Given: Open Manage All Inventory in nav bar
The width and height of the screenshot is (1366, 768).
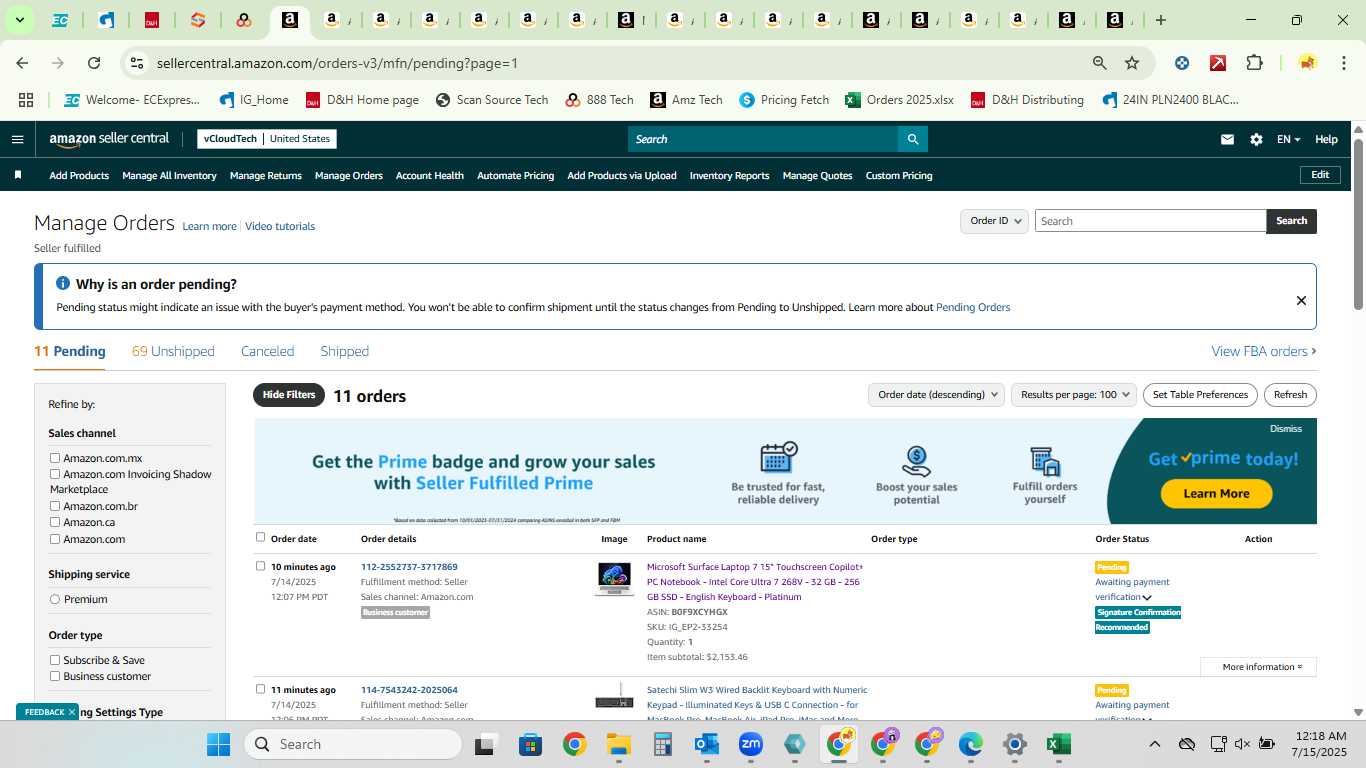Looking at the screenshot, I should [x=169, y=175].
